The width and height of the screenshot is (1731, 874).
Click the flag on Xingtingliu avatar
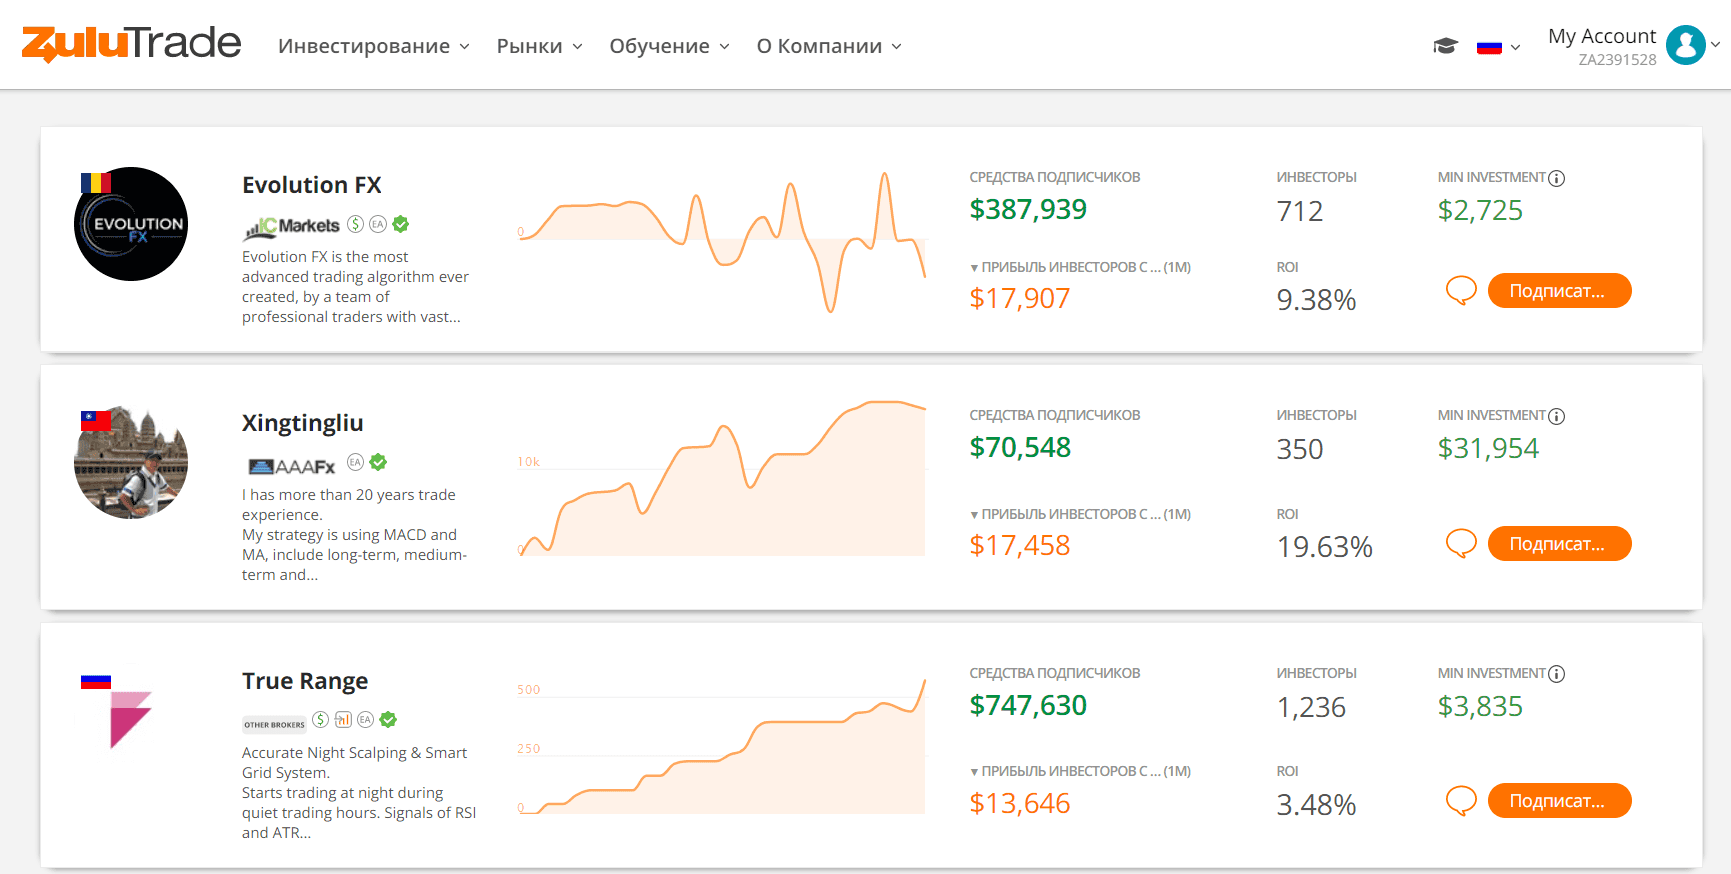(x=96, y=421)
